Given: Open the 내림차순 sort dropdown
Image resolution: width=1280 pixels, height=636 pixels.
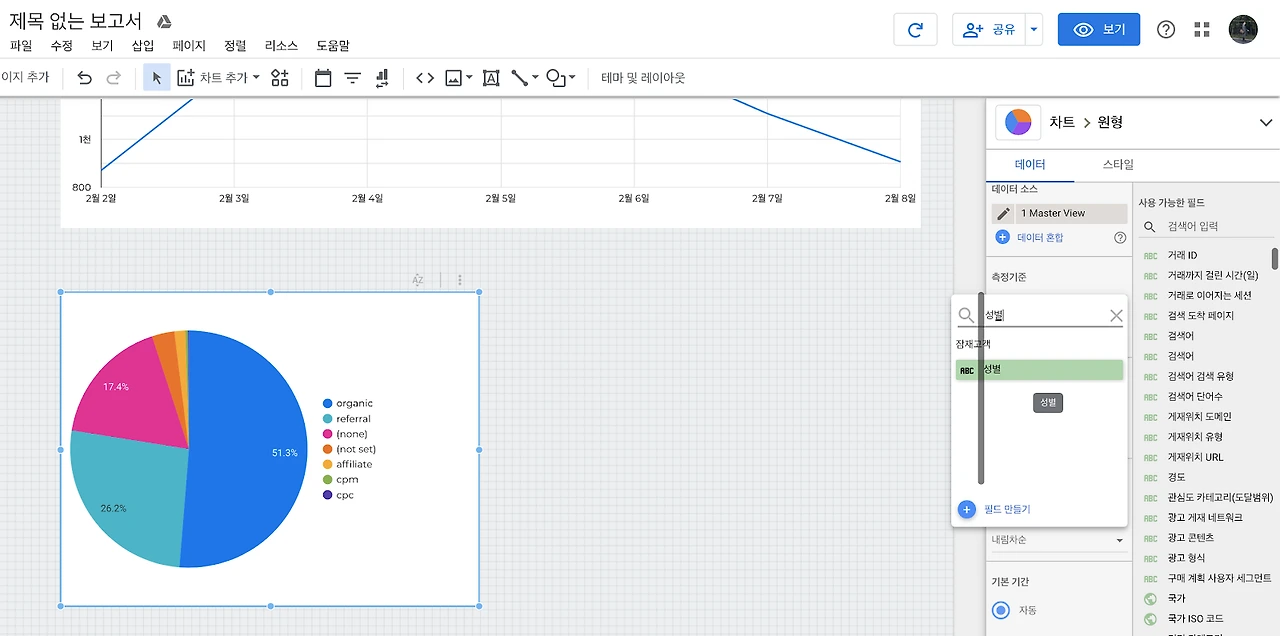Looking at the screenshot, I should click(x=1058, y=540).
